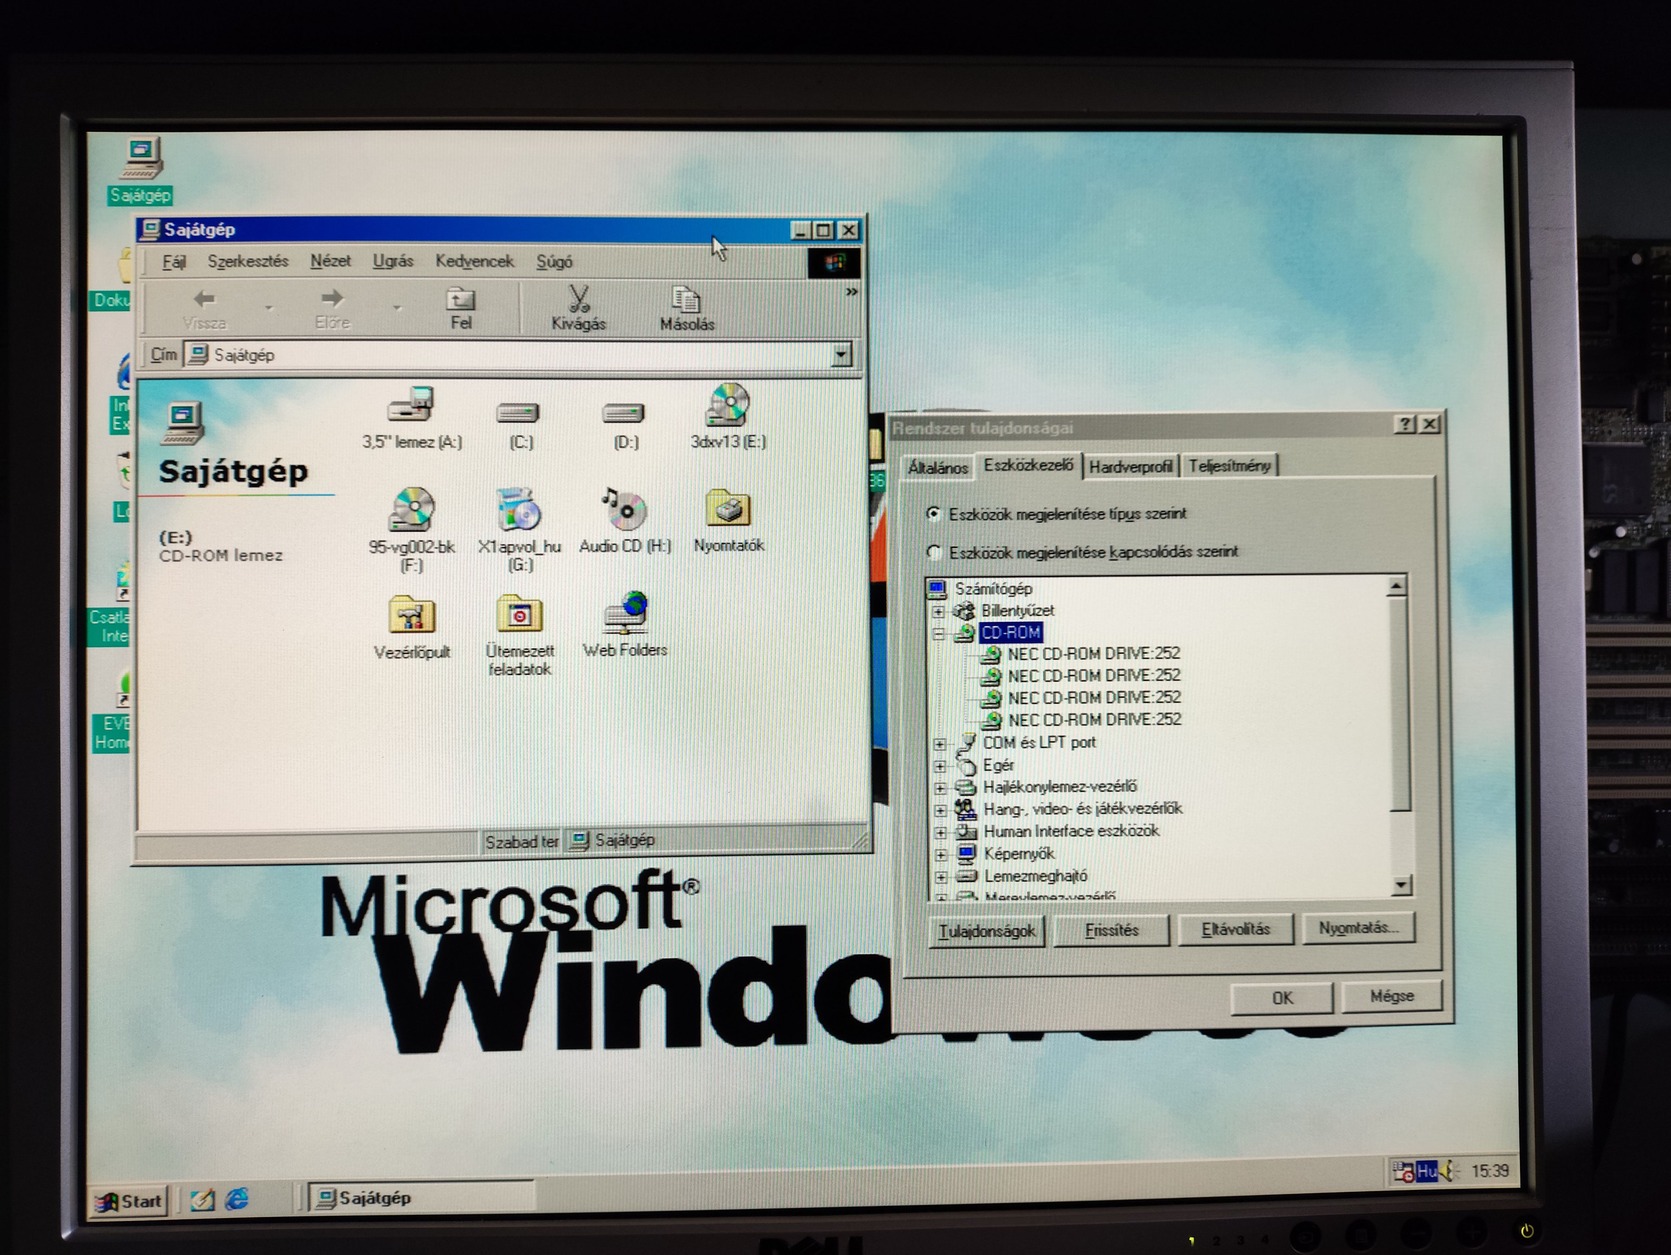Click the Előre forward arrow toolbar button
The height and width of the screenshot is (1255, 1671).
[x=332, y=309]
